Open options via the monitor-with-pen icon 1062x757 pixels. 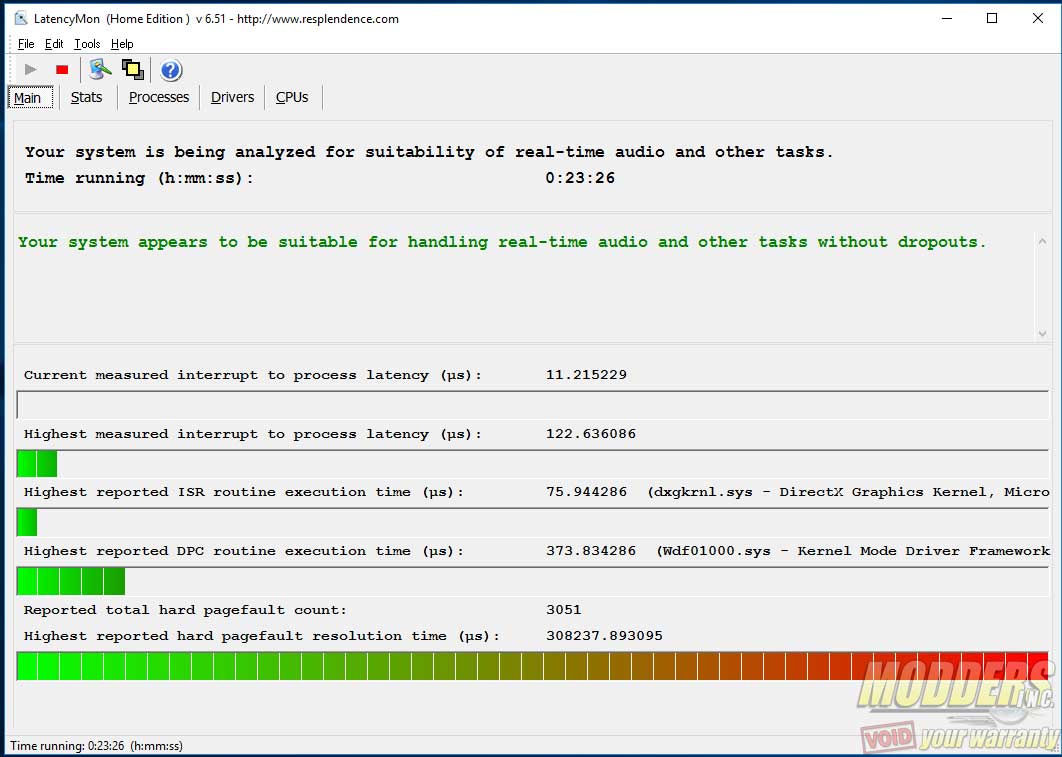pos(100,70)
